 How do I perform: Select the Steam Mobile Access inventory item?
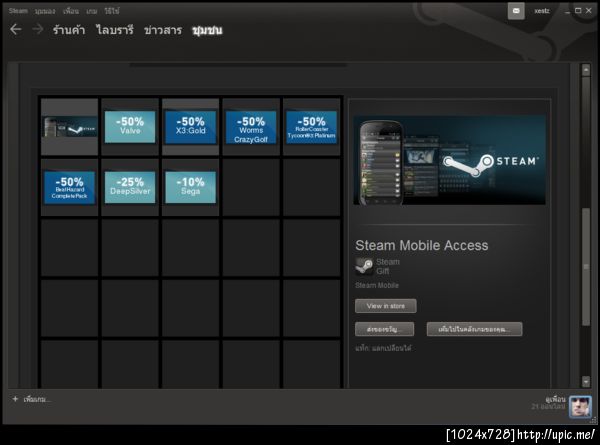(x=70, y=127)
